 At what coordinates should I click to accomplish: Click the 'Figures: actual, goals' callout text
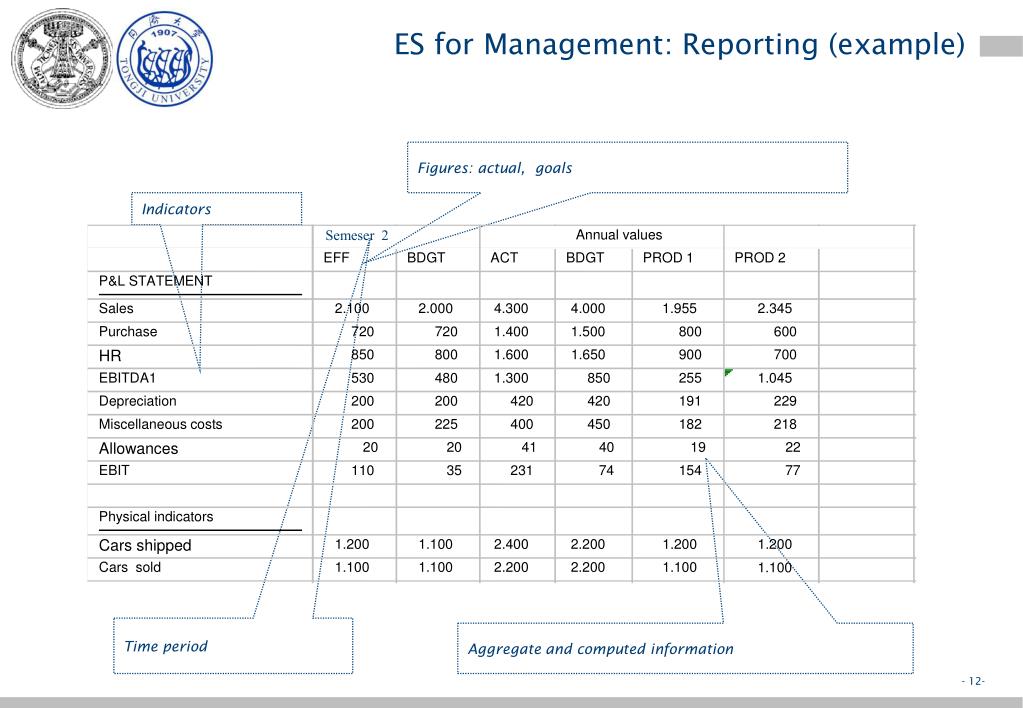coord(495,168)
